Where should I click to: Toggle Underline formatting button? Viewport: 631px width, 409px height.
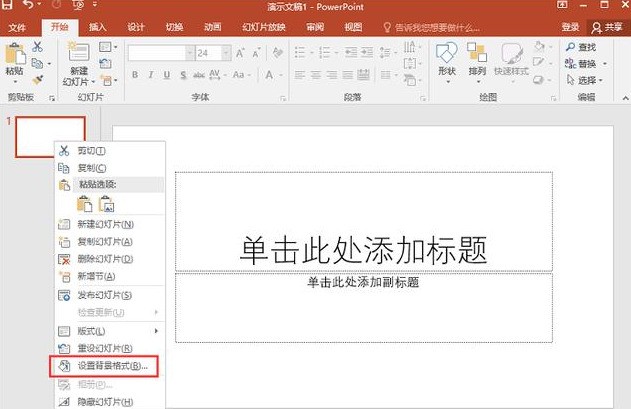pyautogui.click(x=166, y=75)
